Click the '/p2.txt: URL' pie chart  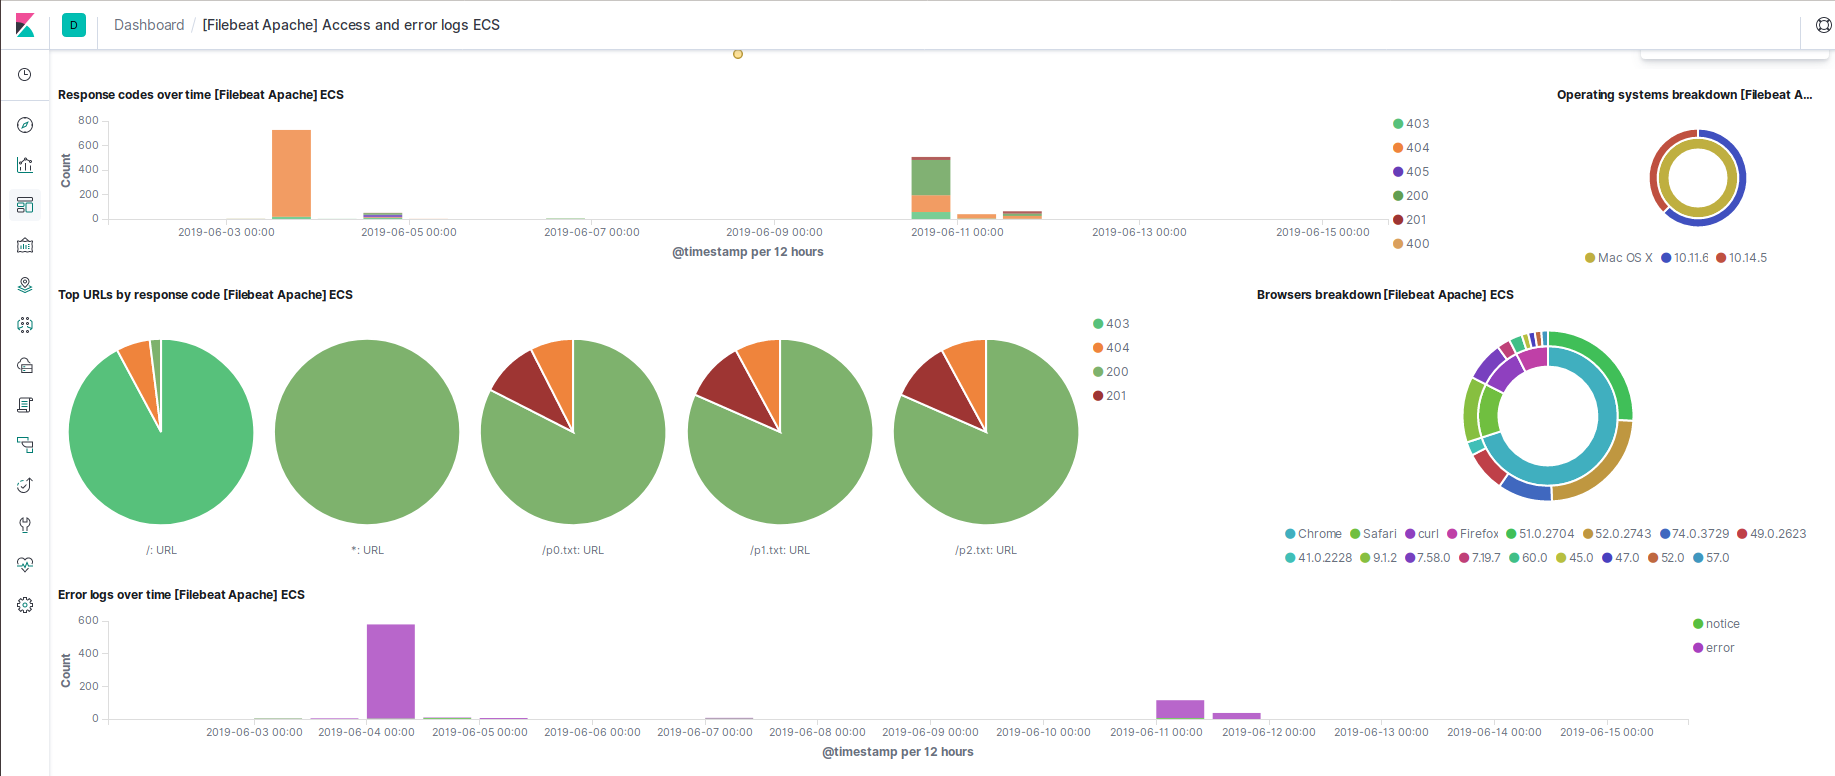point(986,432)
